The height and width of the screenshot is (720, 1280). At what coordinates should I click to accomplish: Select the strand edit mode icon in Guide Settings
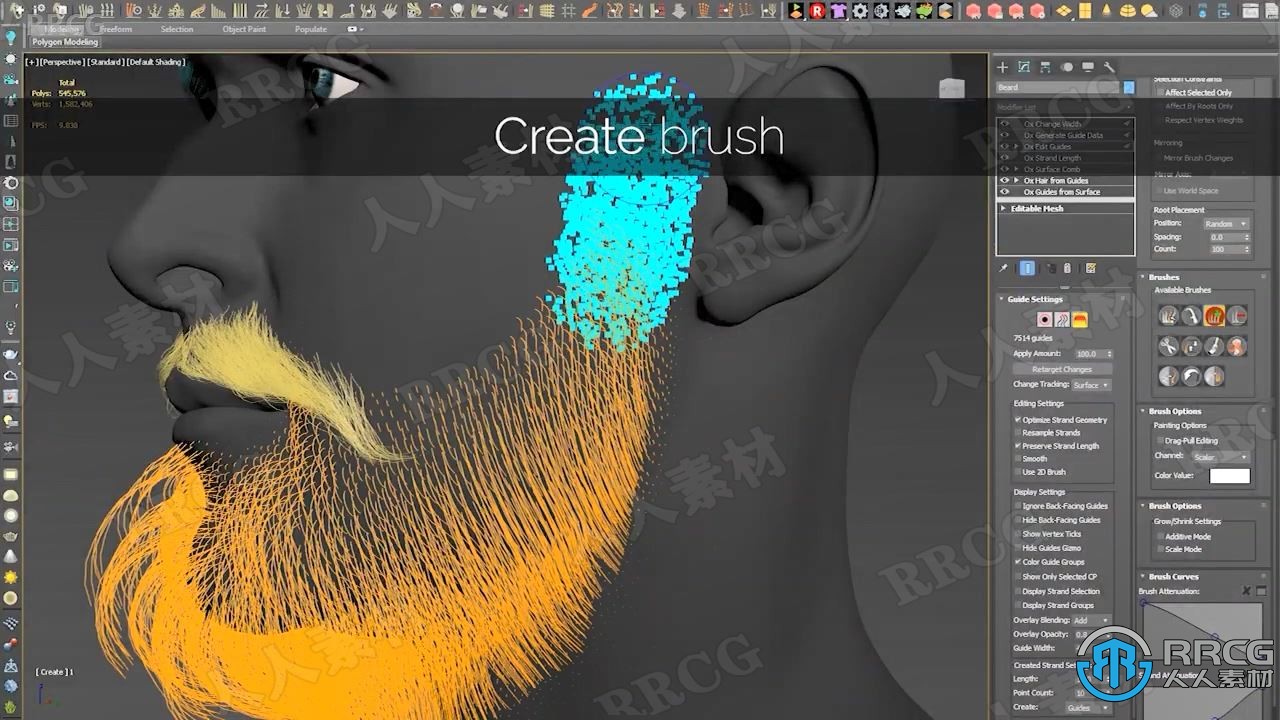point(1062,319)
